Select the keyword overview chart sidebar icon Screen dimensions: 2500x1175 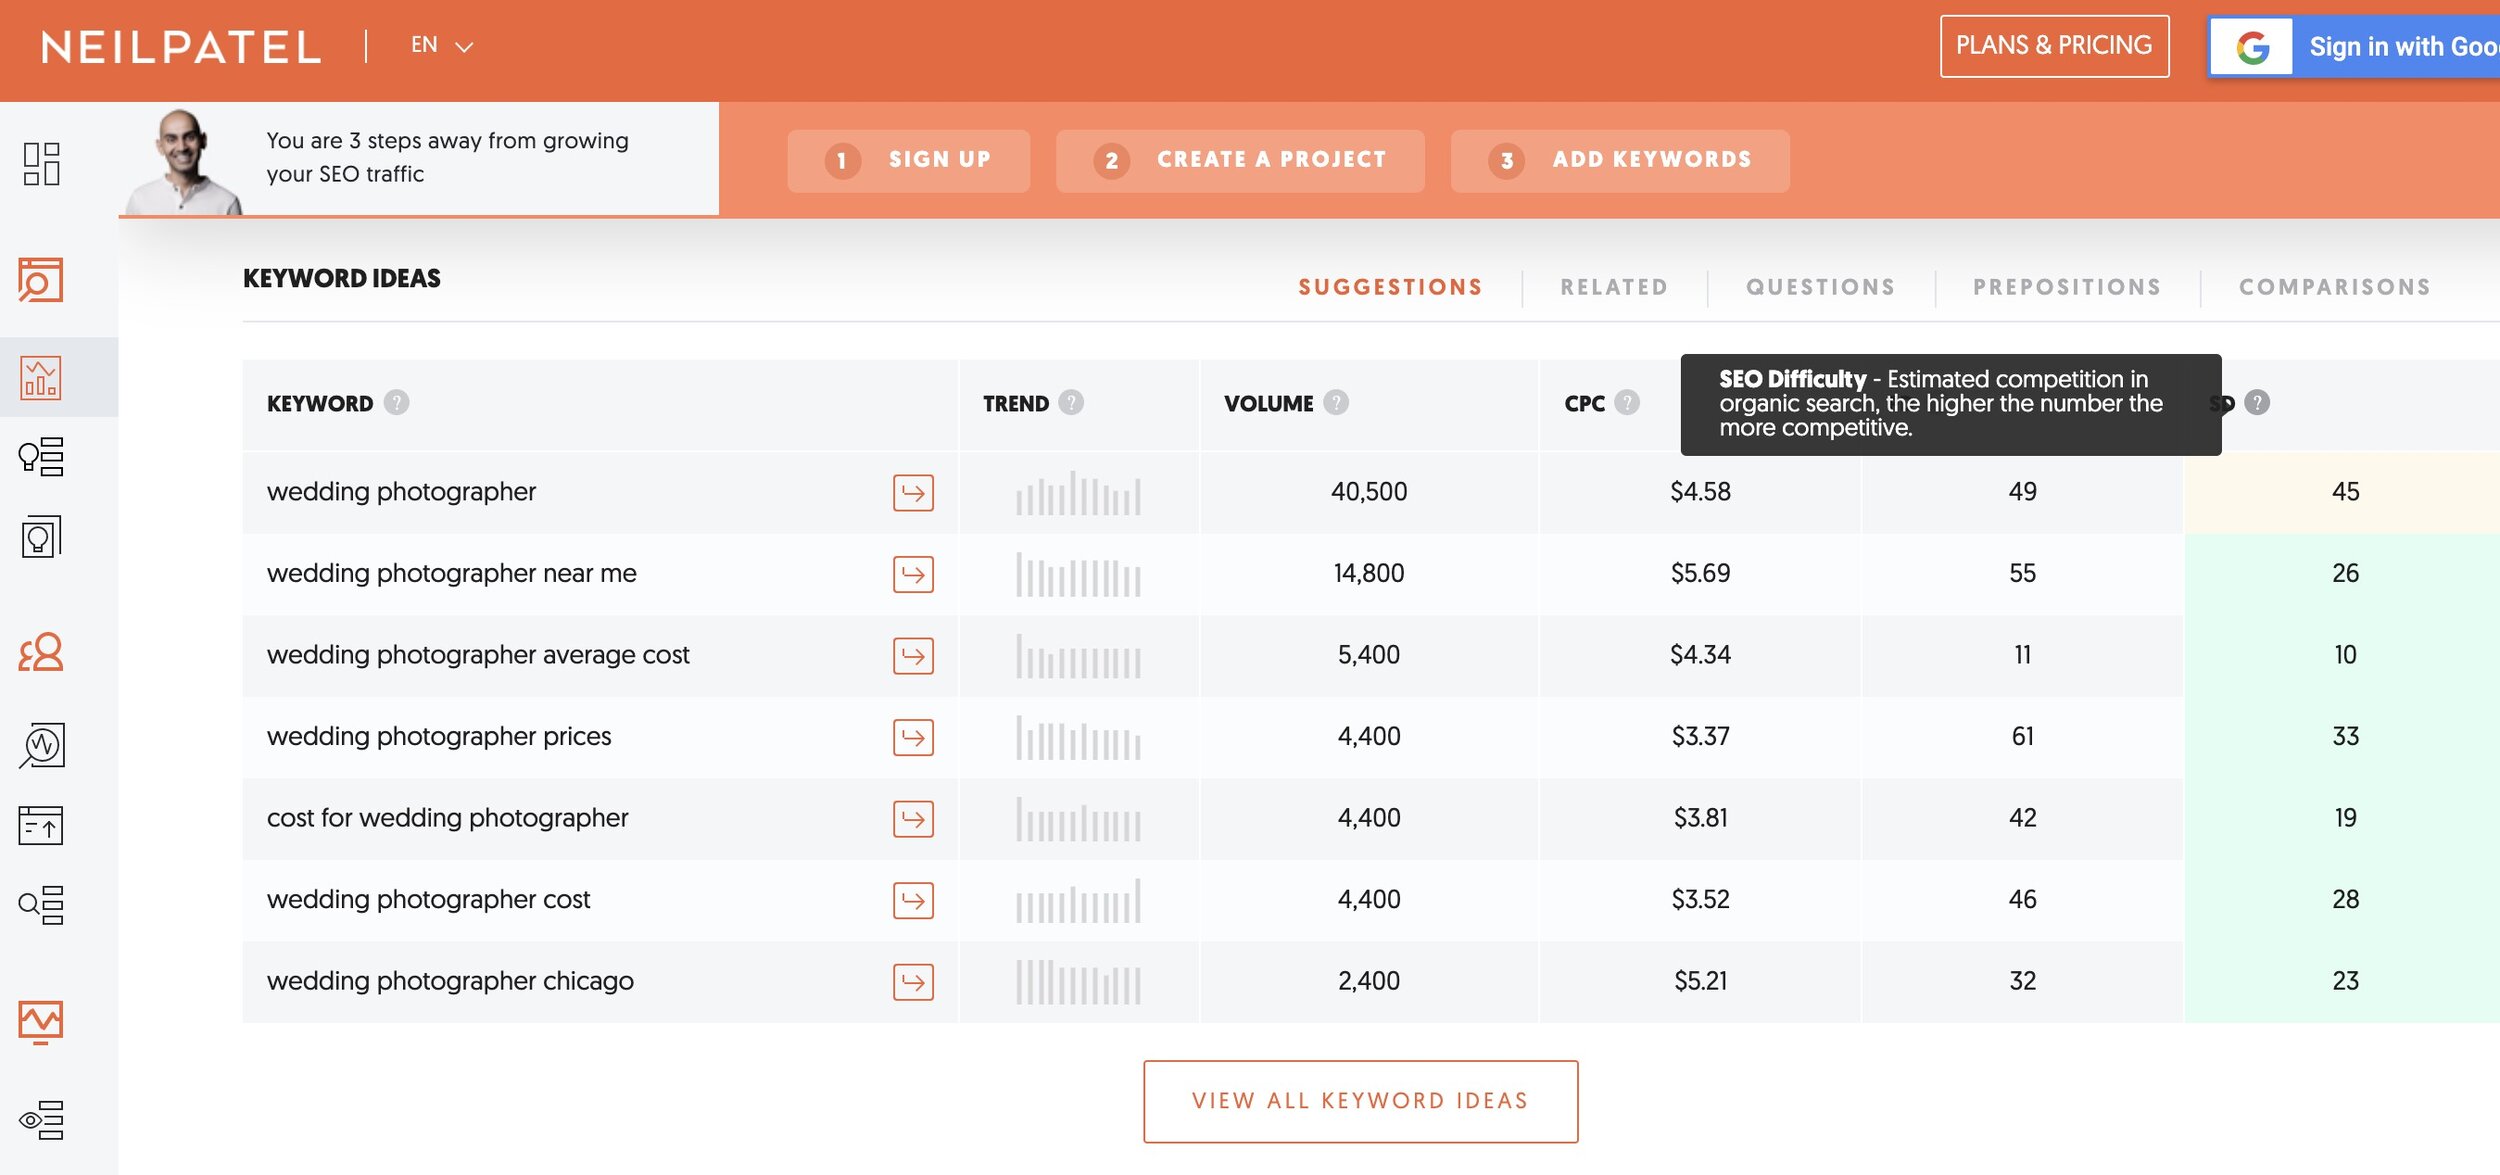coord(41,377)
